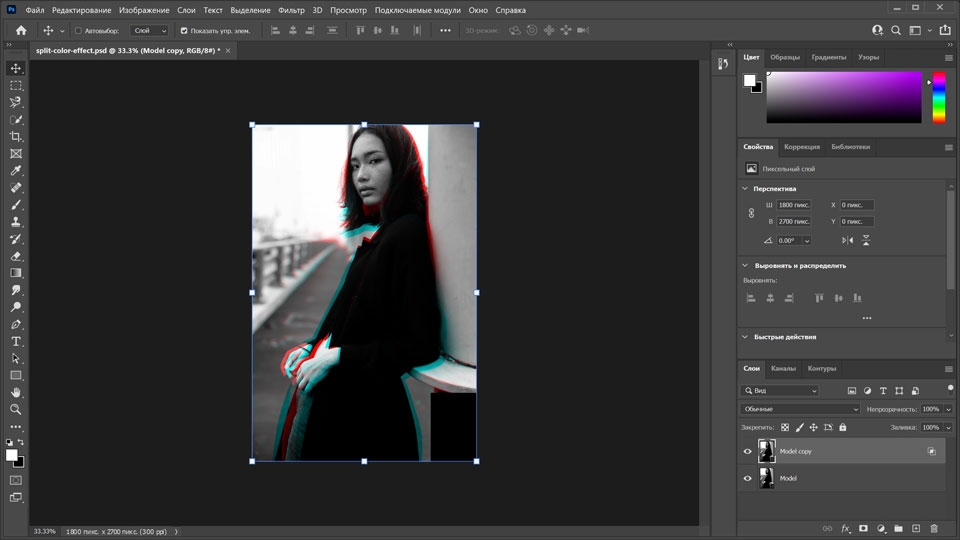Click the fx layer style icon
Screen dimensions: 960x540
845,528
